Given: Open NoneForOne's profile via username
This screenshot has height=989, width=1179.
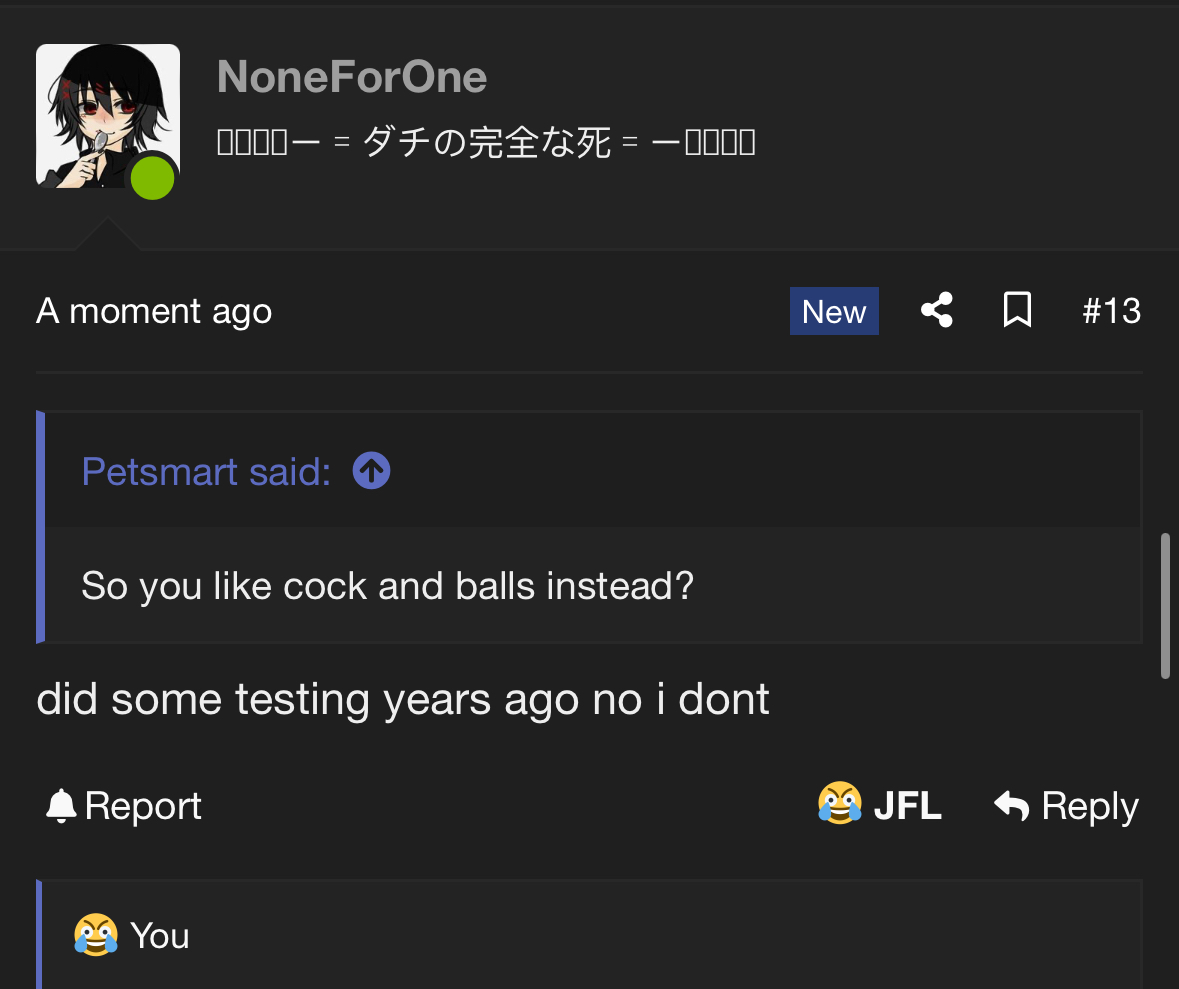Looking at the screenshot, I should point(352,77).
